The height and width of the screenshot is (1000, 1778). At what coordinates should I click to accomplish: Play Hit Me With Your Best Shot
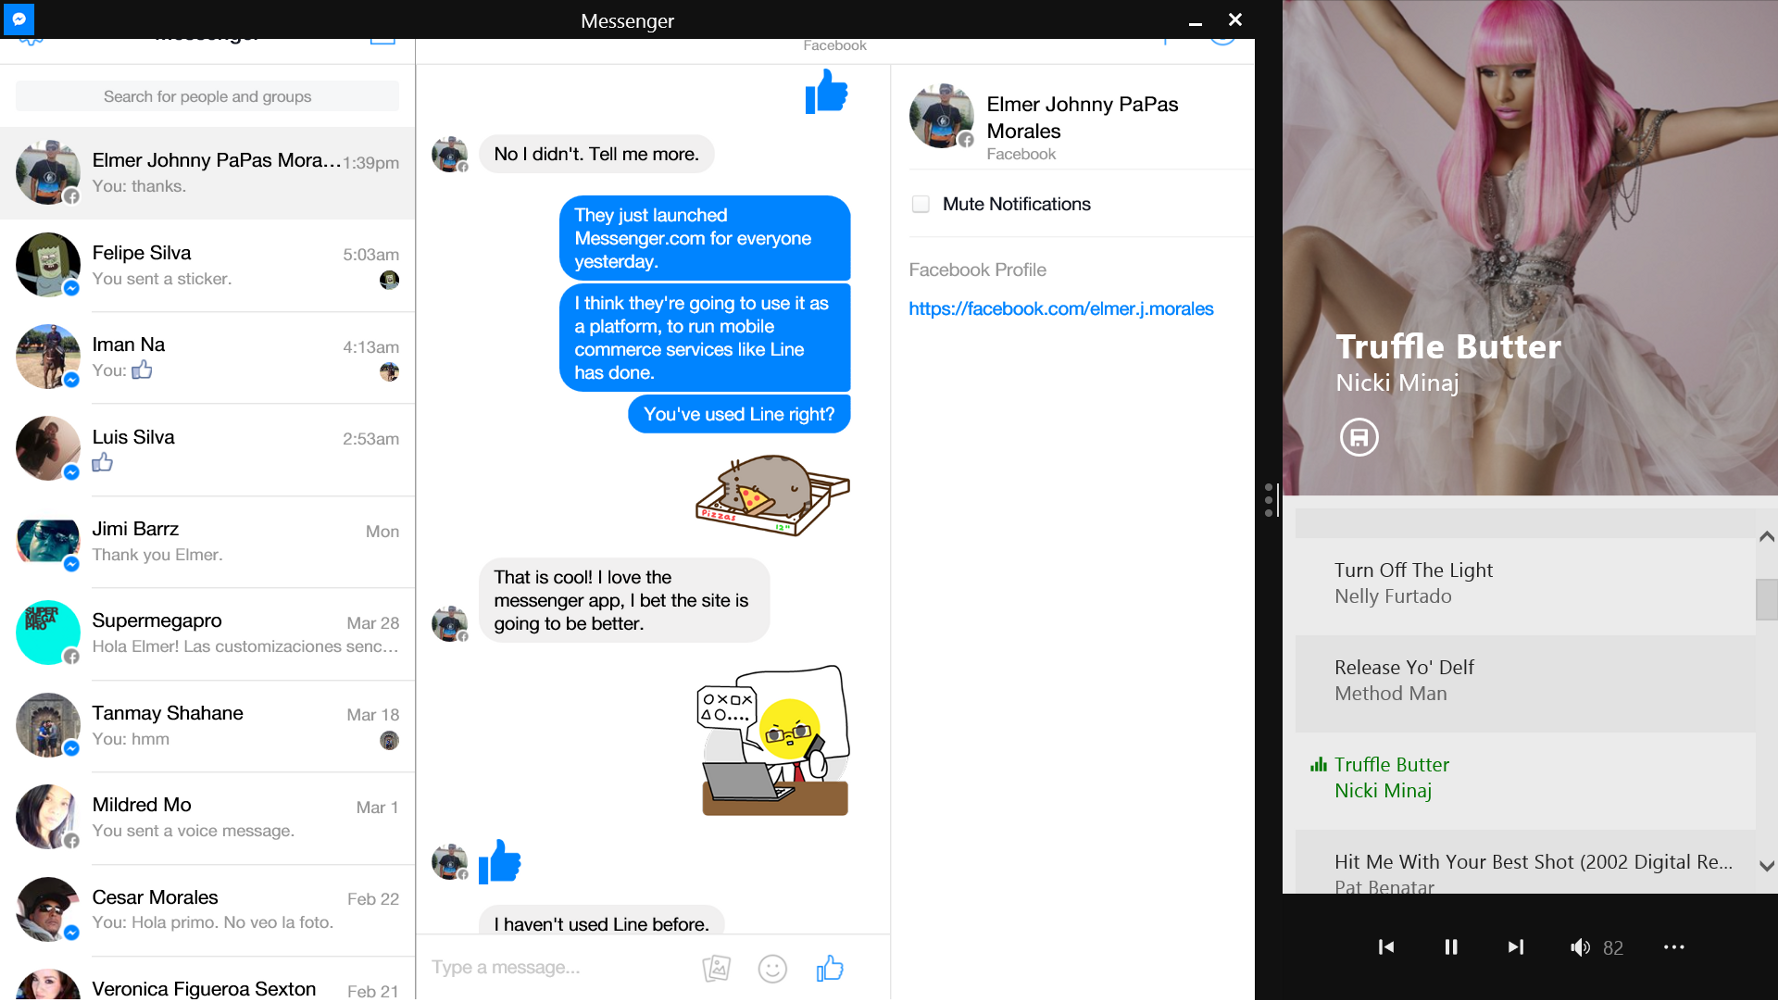tap(1525, 863)
